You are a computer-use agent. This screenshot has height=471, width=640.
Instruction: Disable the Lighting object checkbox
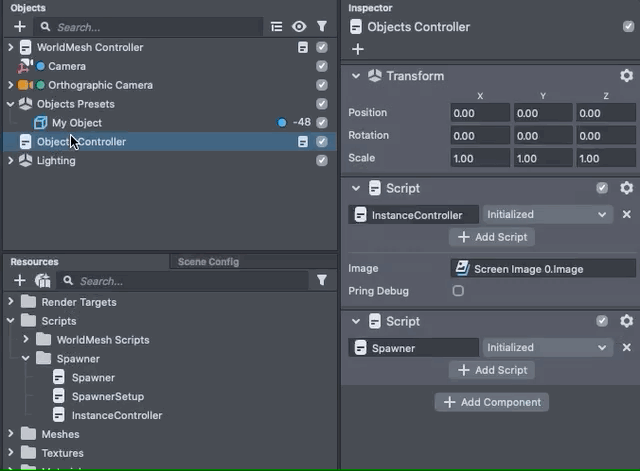point(322,161)
